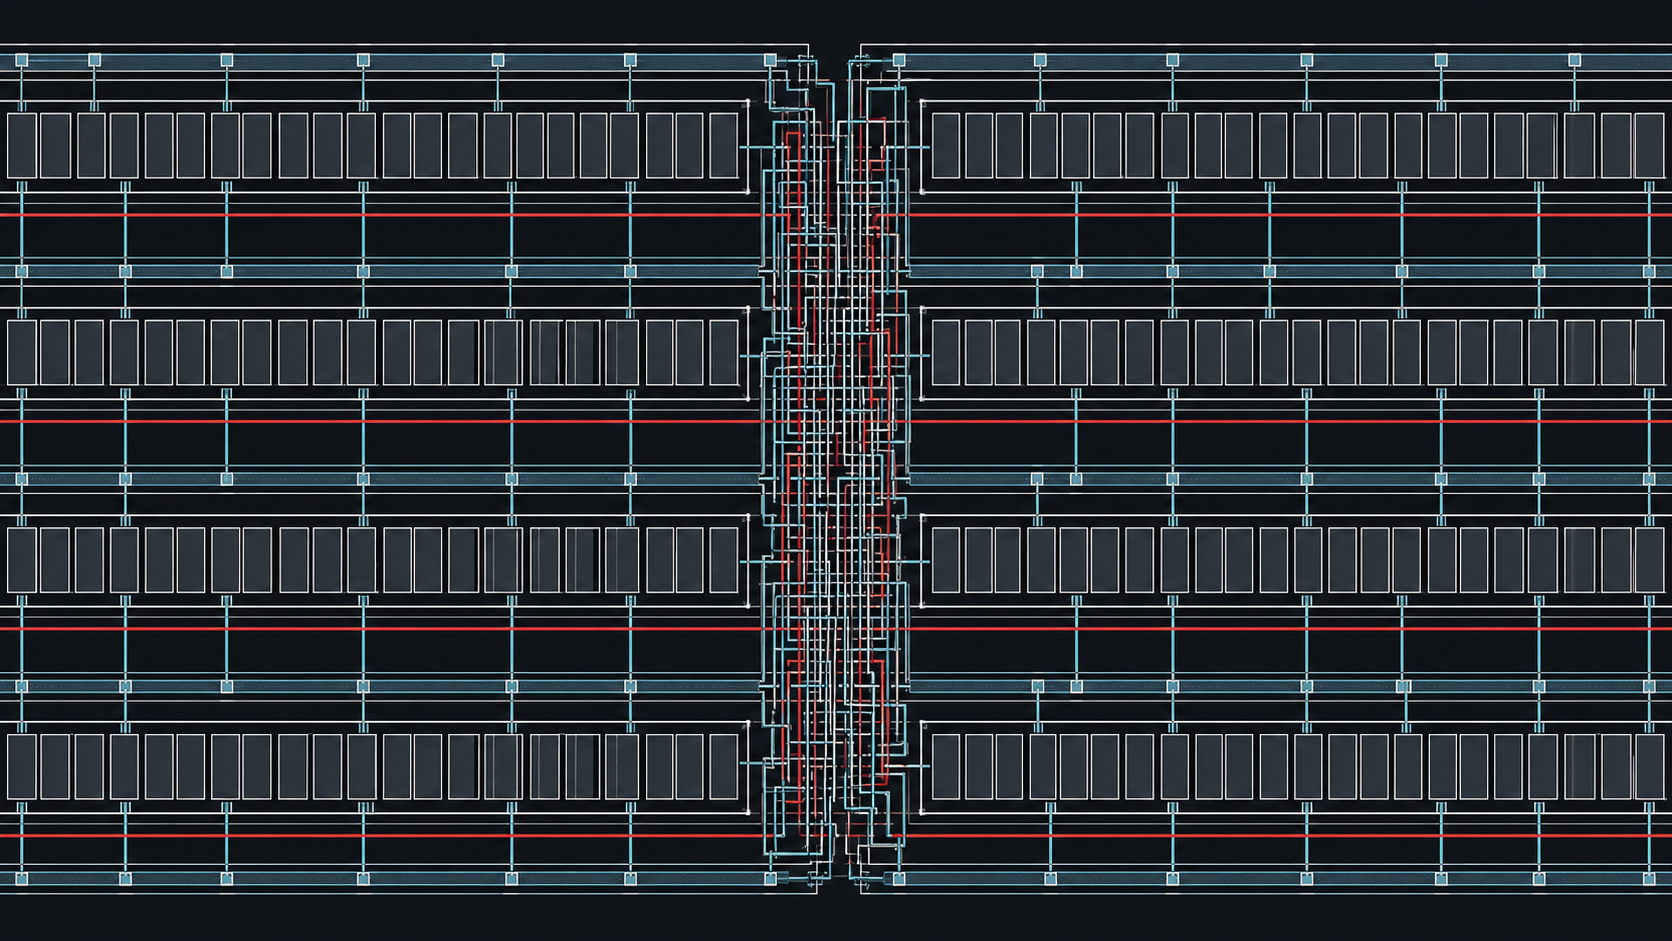Select the last via on the top-right rail
The height and width of the screenshot is (941, 1672).
click(x=1574, y=61)
